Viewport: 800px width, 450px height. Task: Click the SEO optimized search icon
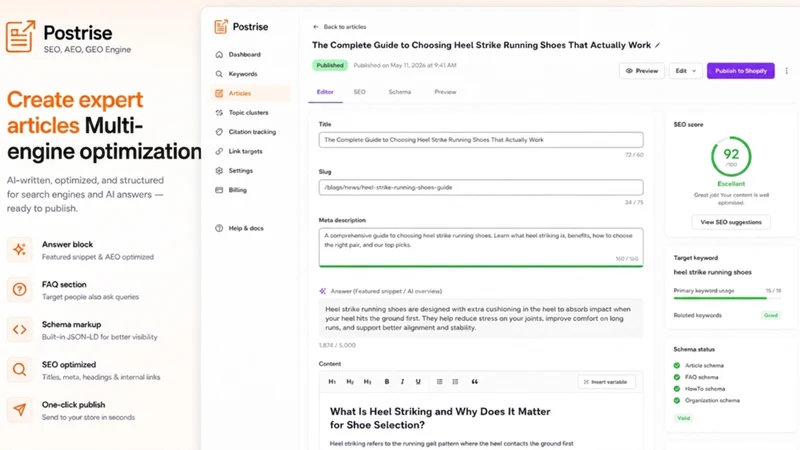pos(19,369)
